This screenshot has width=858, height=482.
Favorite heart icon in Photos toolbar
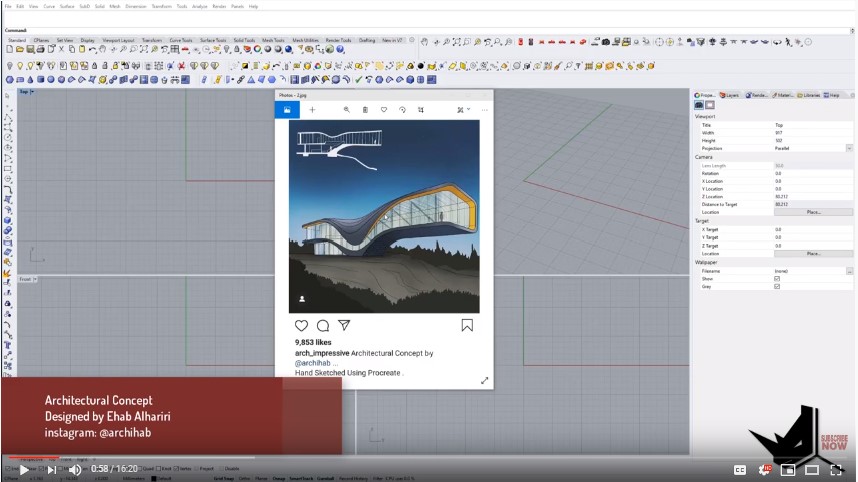tap(384, 109)
